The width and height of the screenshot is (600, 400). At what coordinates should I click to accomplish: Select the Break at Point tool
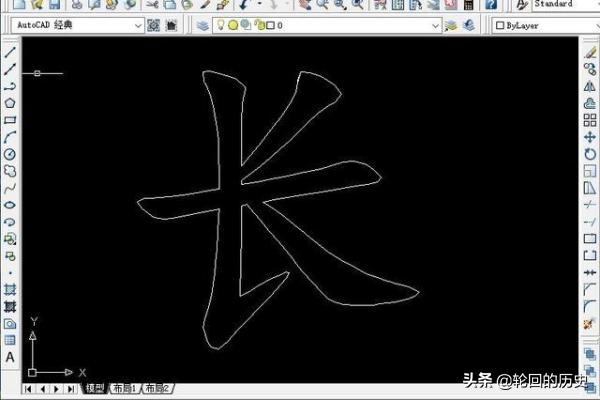point(590,239)
